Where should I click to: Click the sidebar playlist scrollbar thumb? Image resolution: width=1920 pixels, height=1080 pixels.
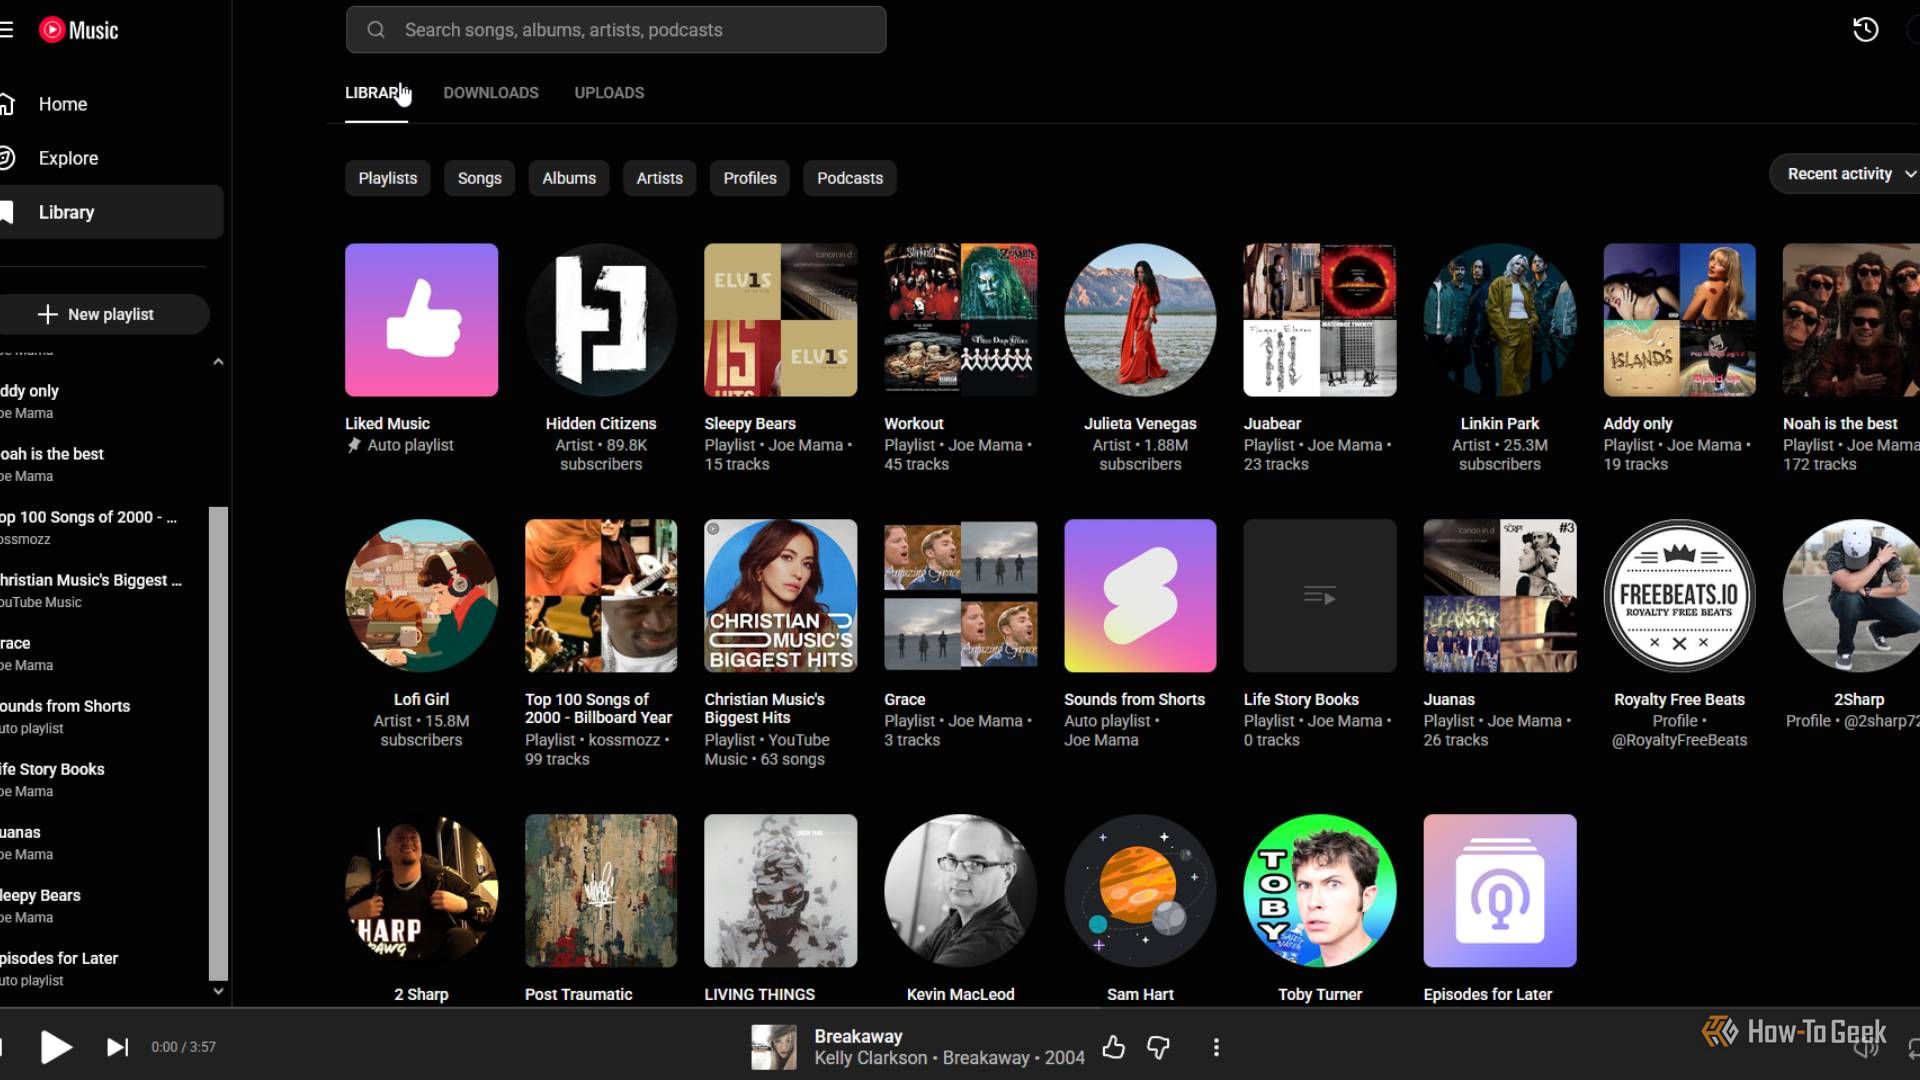218,743
